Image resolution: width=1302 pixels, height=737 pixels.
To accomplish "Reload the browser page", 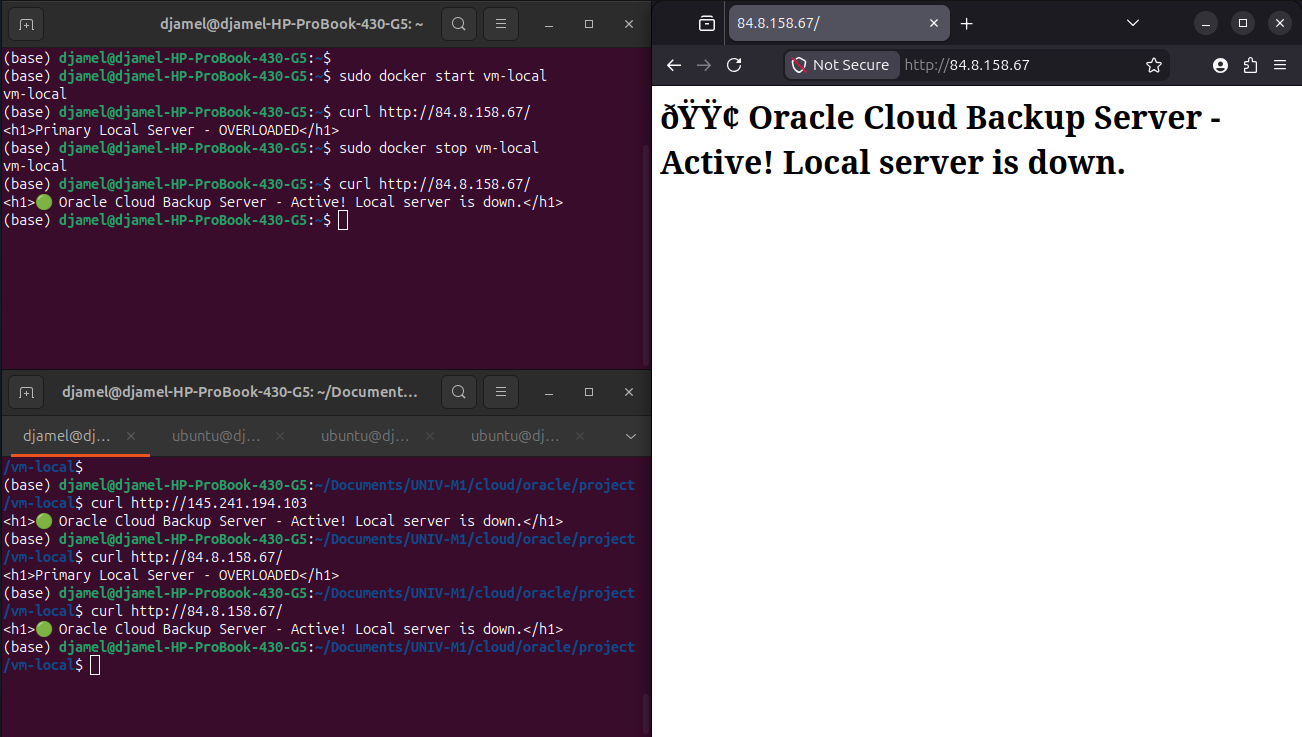I will [734, 65].
